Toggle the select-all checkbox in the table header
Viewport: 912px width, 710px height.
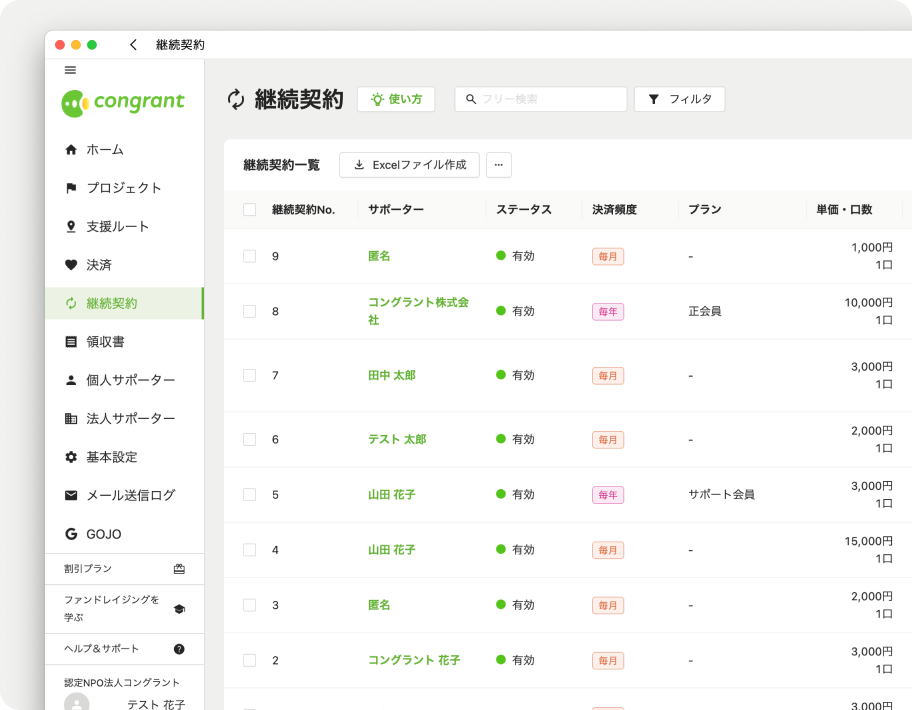tap(250, 209)
